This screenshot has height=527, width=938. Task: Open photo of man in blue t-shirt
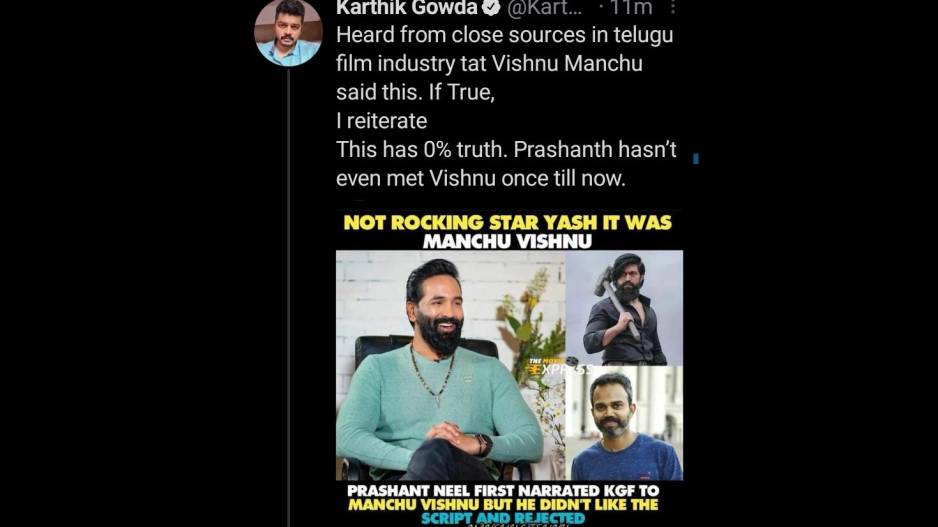(624, 423)
